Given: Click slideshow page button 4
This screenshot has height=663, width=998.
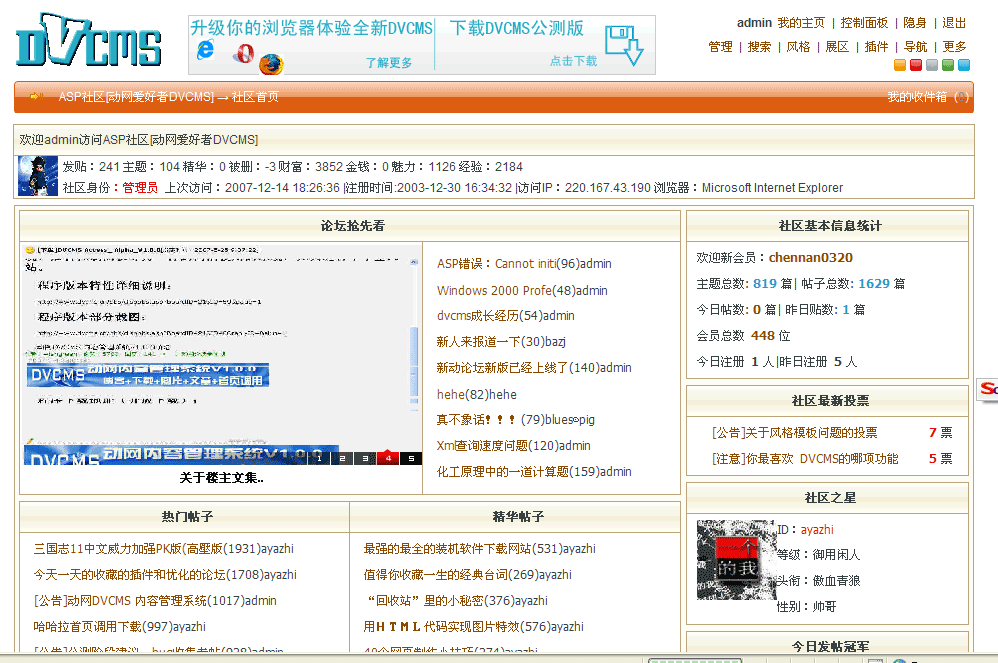Looking at the screenshot, I should (388, 457).
